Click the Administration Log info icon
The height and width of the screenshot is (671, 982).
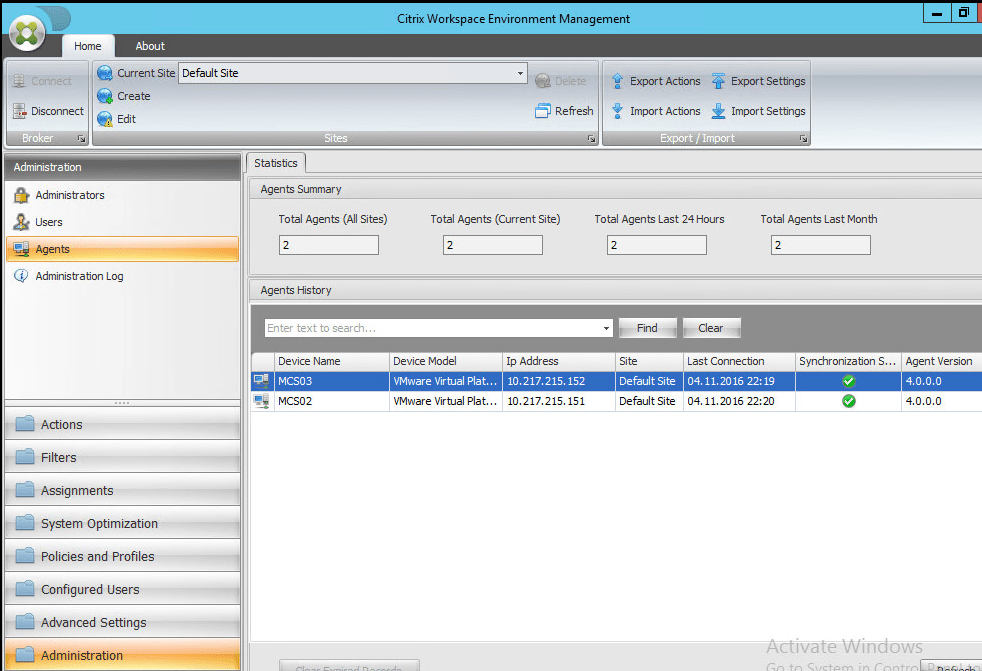click(21, 276)
